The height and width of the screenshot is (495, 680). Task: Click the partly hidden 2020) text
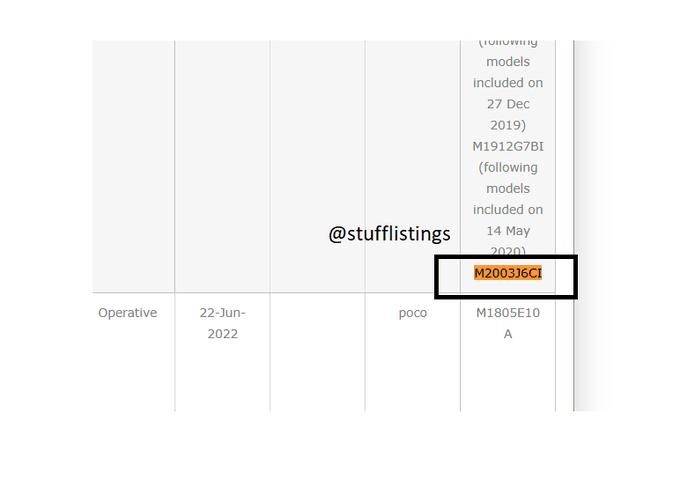click(508, 251)
